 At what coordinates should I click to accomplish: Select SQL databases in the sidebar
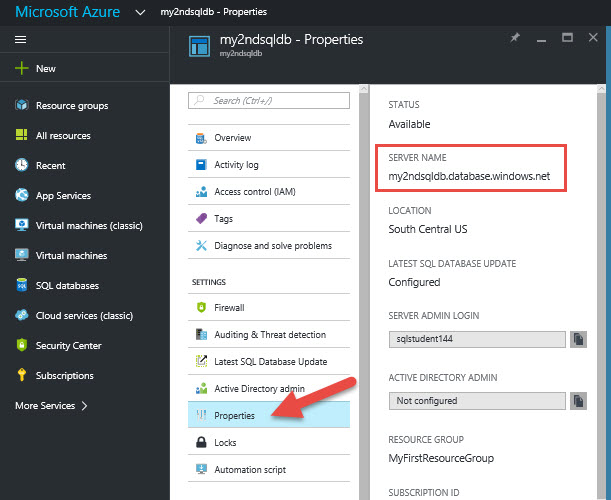[67, 286]
